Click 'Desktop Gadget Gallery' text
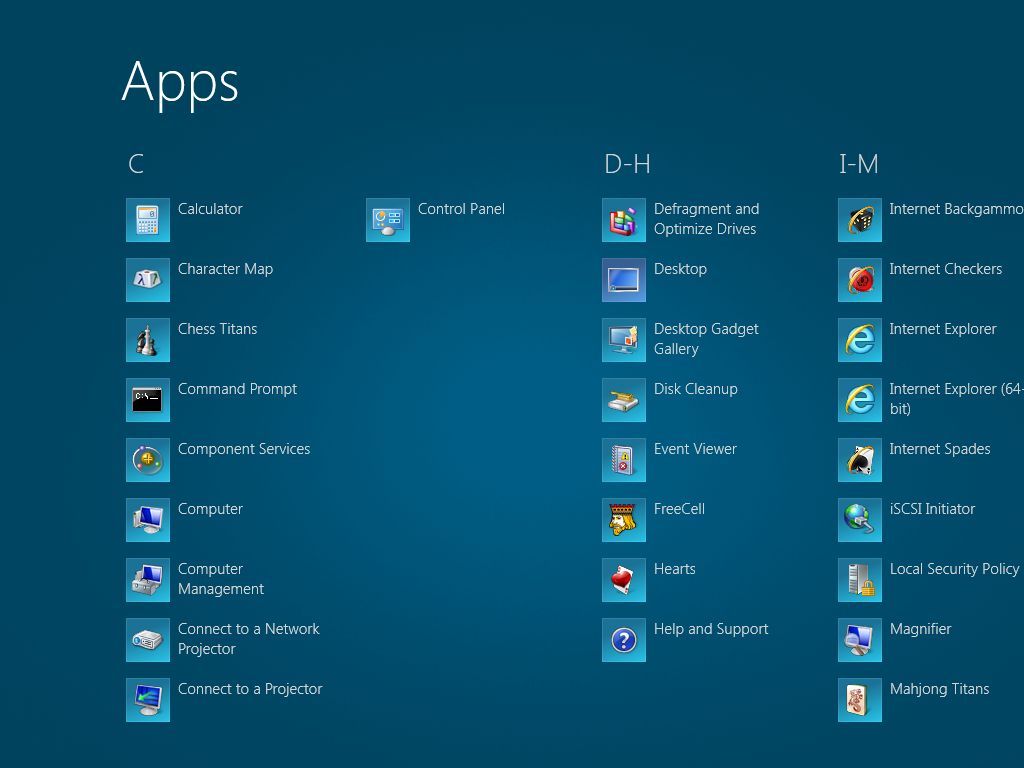 coord(706,339)
